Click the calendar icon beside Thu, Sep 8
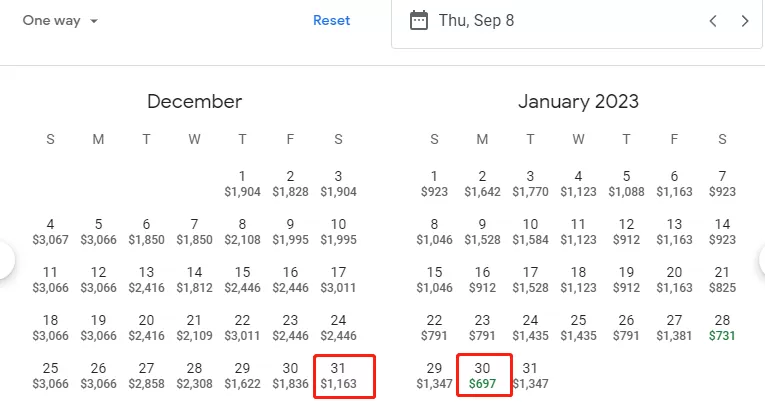765x415 pixels. pos(419,20)
